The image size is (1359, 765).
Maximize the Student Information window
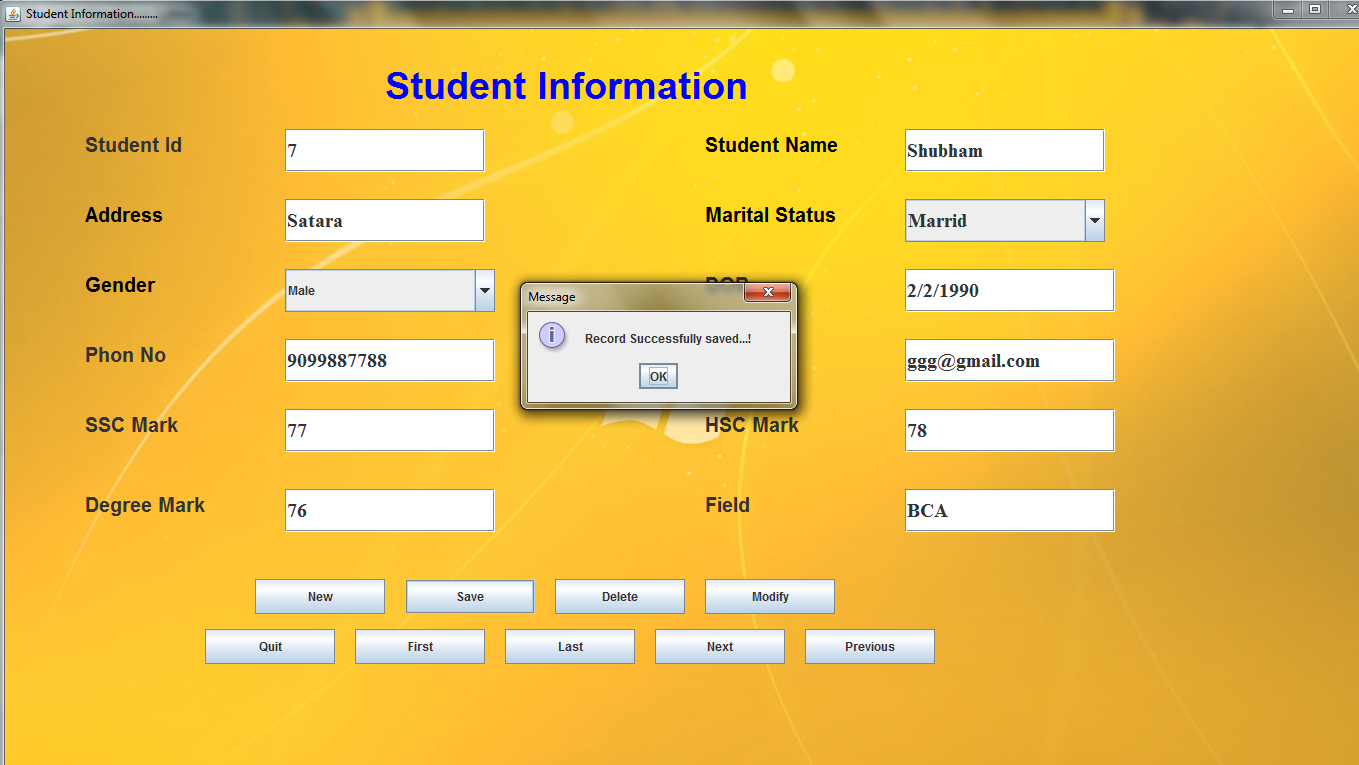click(1314, 9)
